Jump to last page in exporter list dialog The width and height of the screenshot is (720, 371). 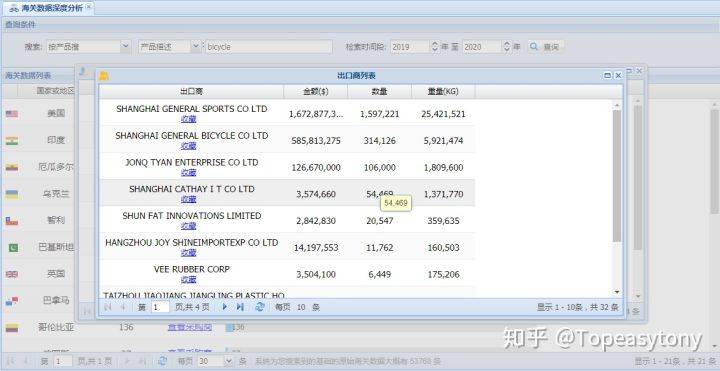pyautogui.click(x=240, y=307)
